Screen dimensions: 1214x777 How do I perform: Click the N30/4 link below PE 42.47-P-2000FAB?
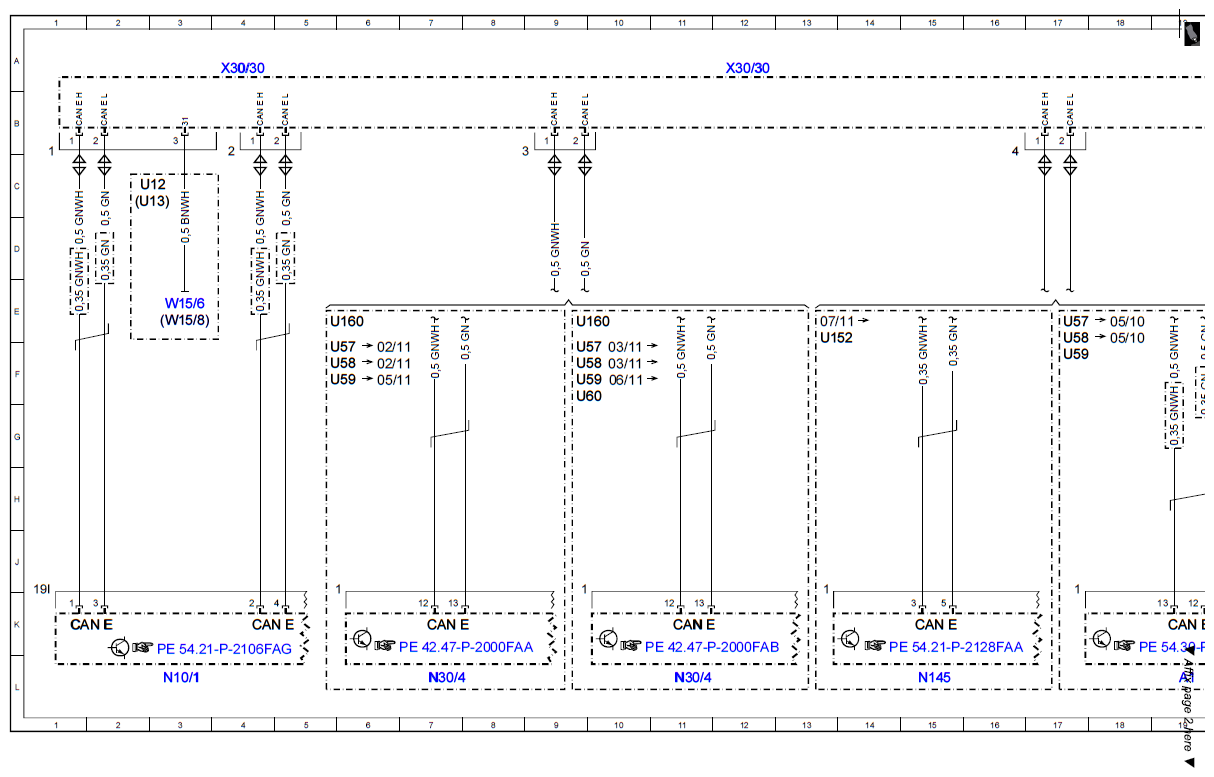pos(691,677)
